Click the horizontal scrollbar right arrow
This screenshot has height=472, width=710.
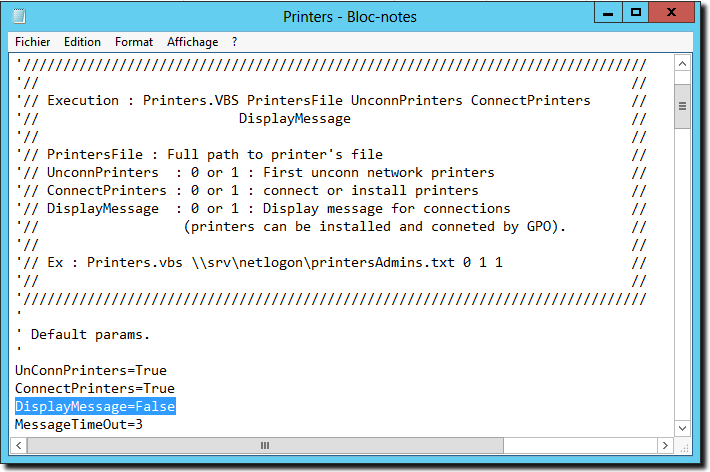pos(665,445)
